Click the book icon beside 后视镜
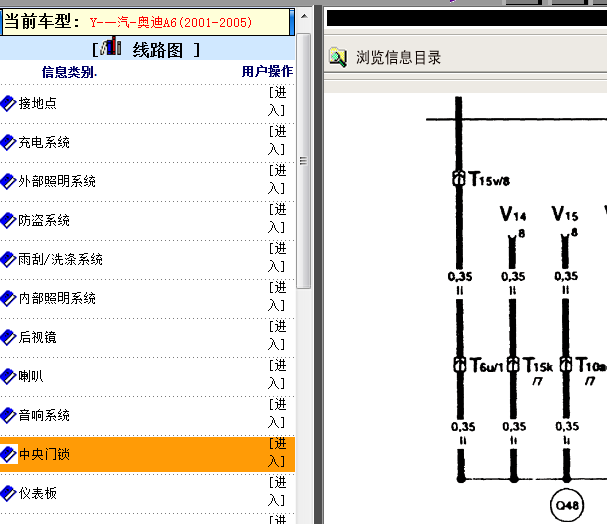 point(8,337)
